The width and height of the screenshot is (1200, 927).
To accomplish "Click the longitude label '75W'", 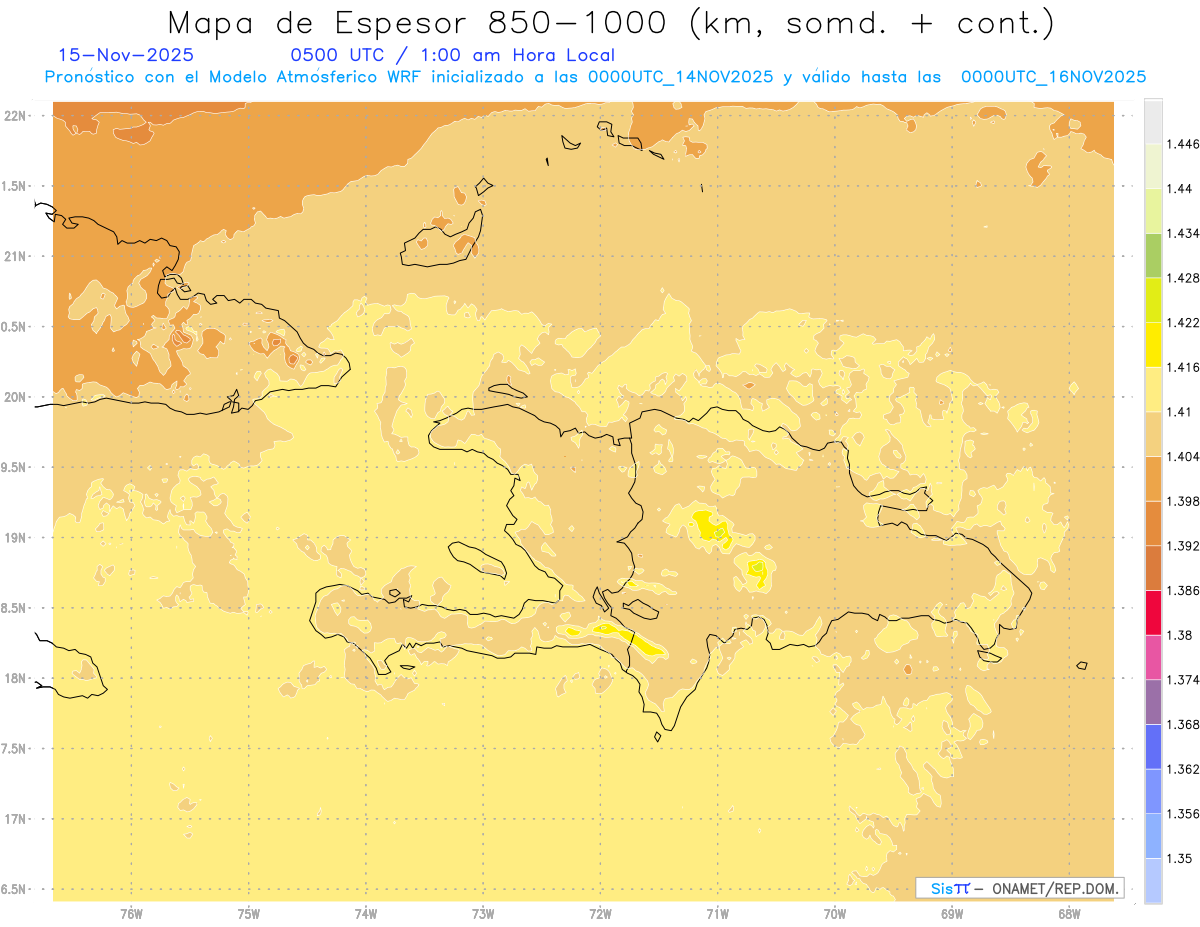I will pyautogui.click(x=249, y=914).
